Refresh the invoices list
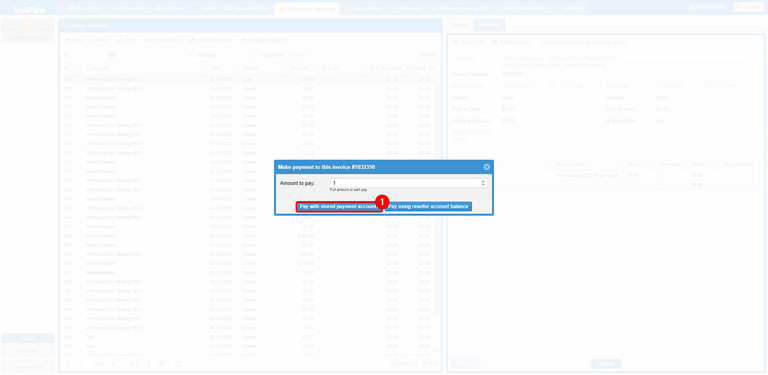 pos(178,363)
